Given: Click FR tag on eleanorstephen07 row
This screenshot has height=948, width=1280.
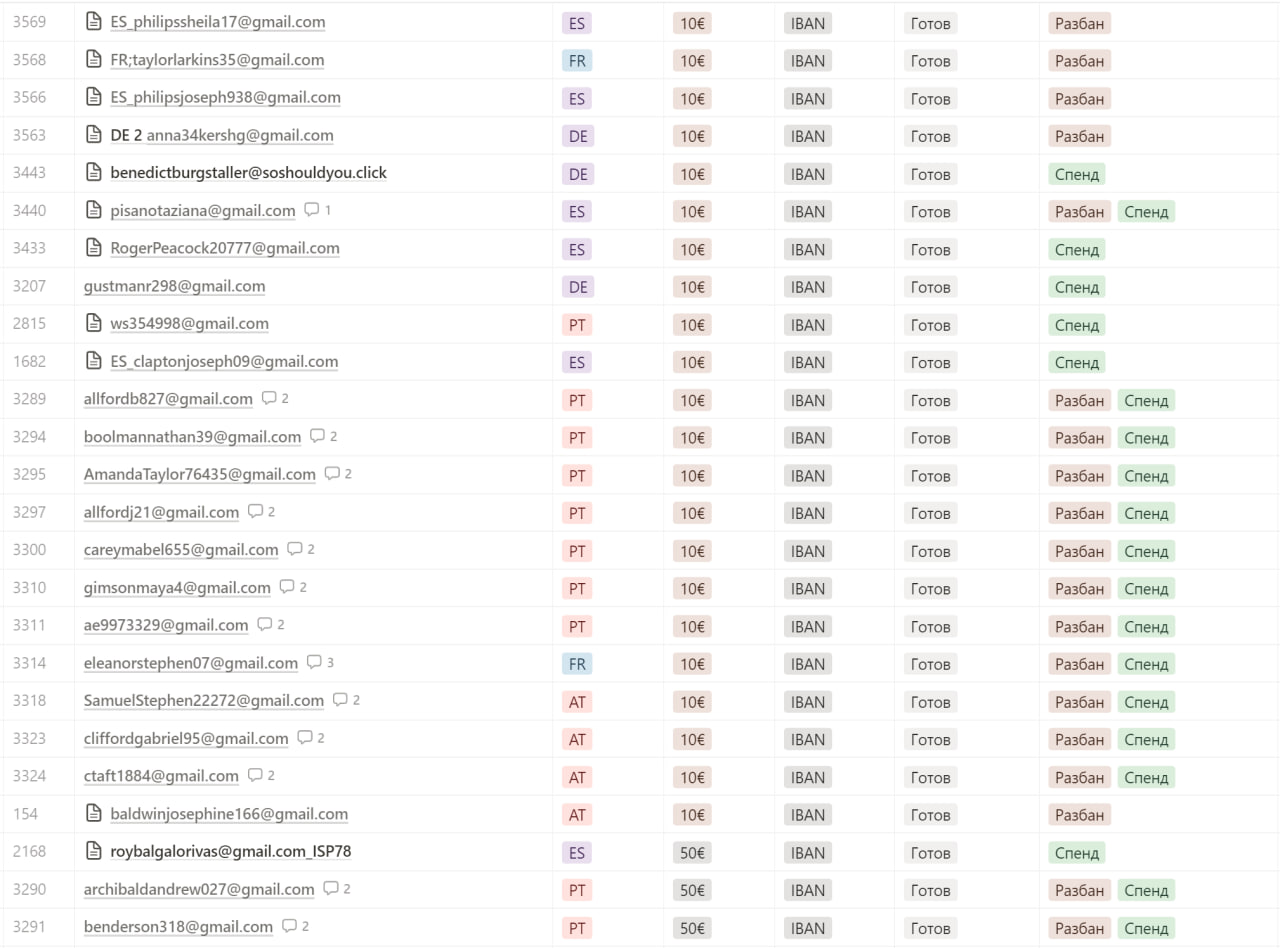Looking at the screenshot, I should (577, 664).
